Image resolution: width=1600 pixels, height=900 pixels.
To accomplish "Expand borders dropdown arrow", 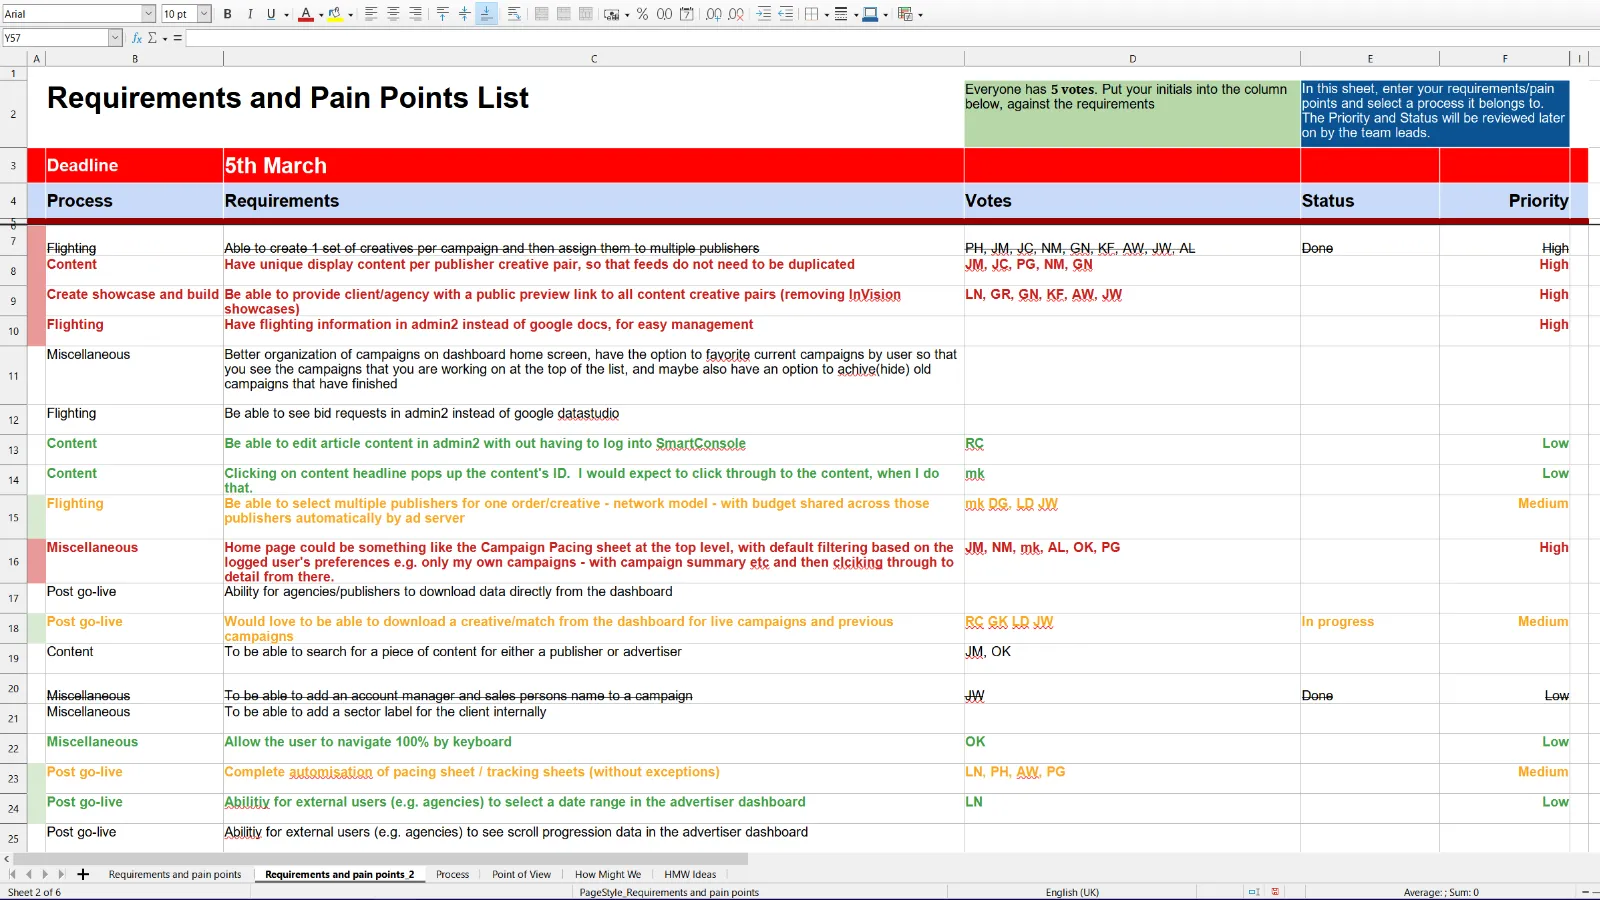I will point(827,14).
